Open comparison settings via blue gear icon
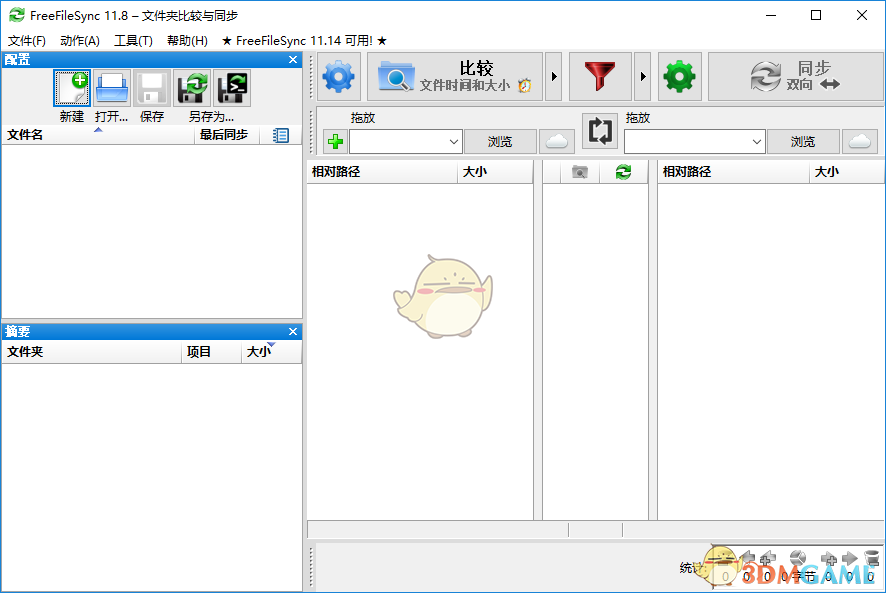Image resolution: width=886 pixels, height=593 pixels. coord(337,76)
